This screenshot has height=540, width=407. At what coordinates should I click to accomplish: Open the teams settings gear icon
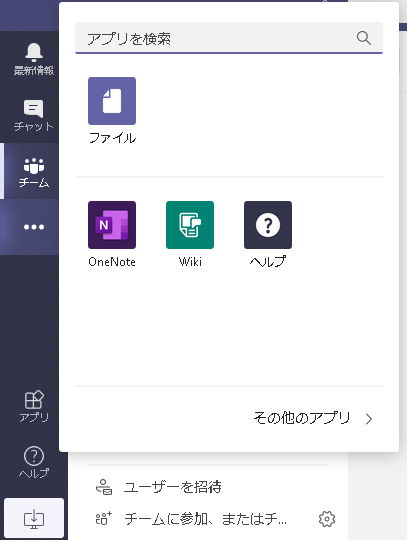(327, 519)
